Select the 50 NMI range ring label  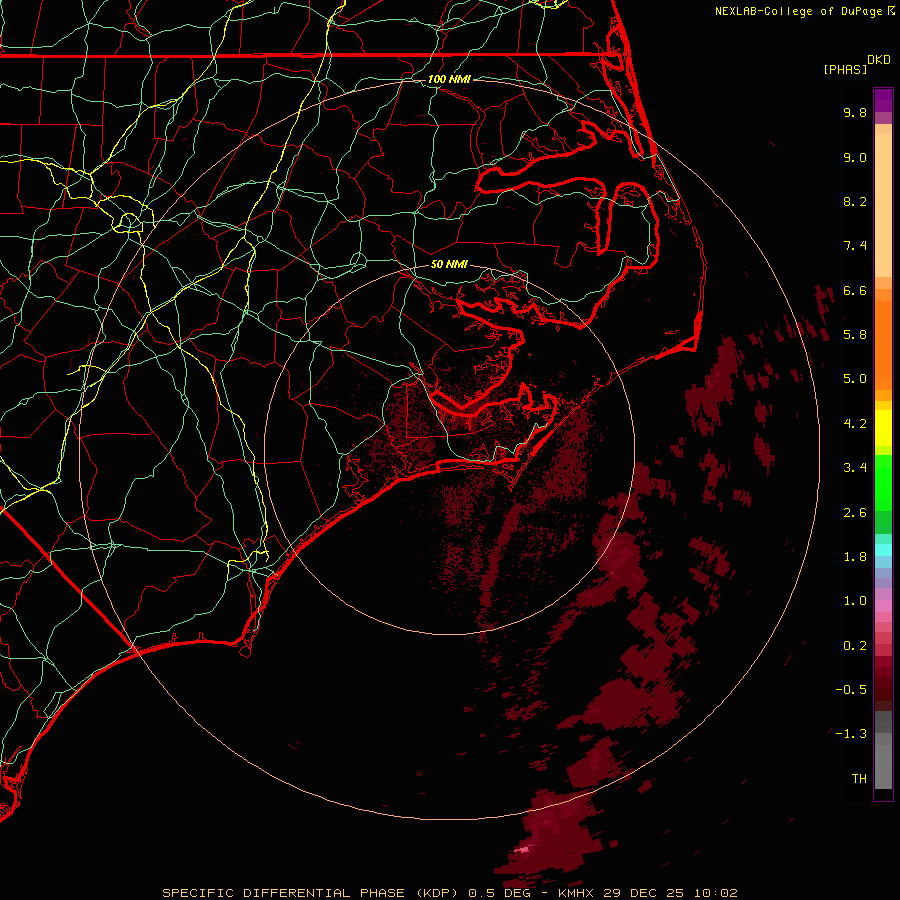point(449,264)
